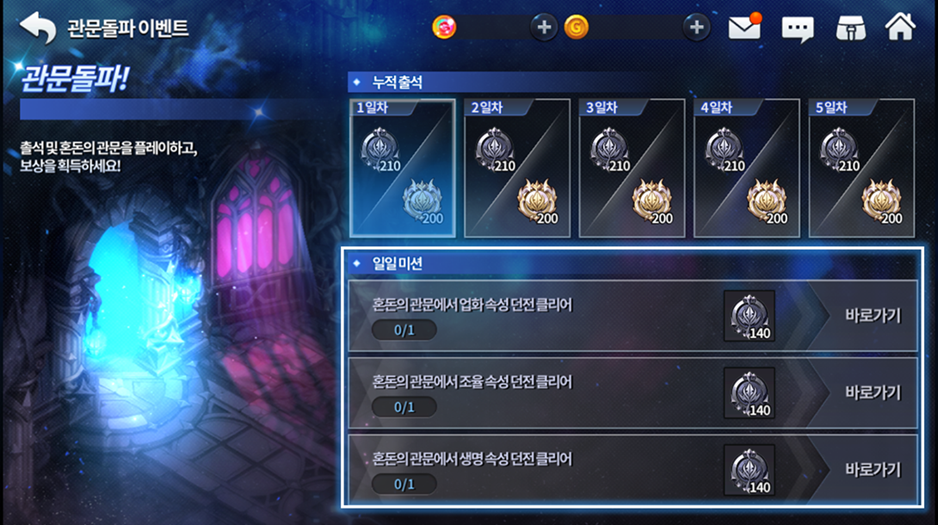Tap the 0/1 progress of 조율 mission
The height and width of the screenshot is (525, 938).
tap(404, 407)
